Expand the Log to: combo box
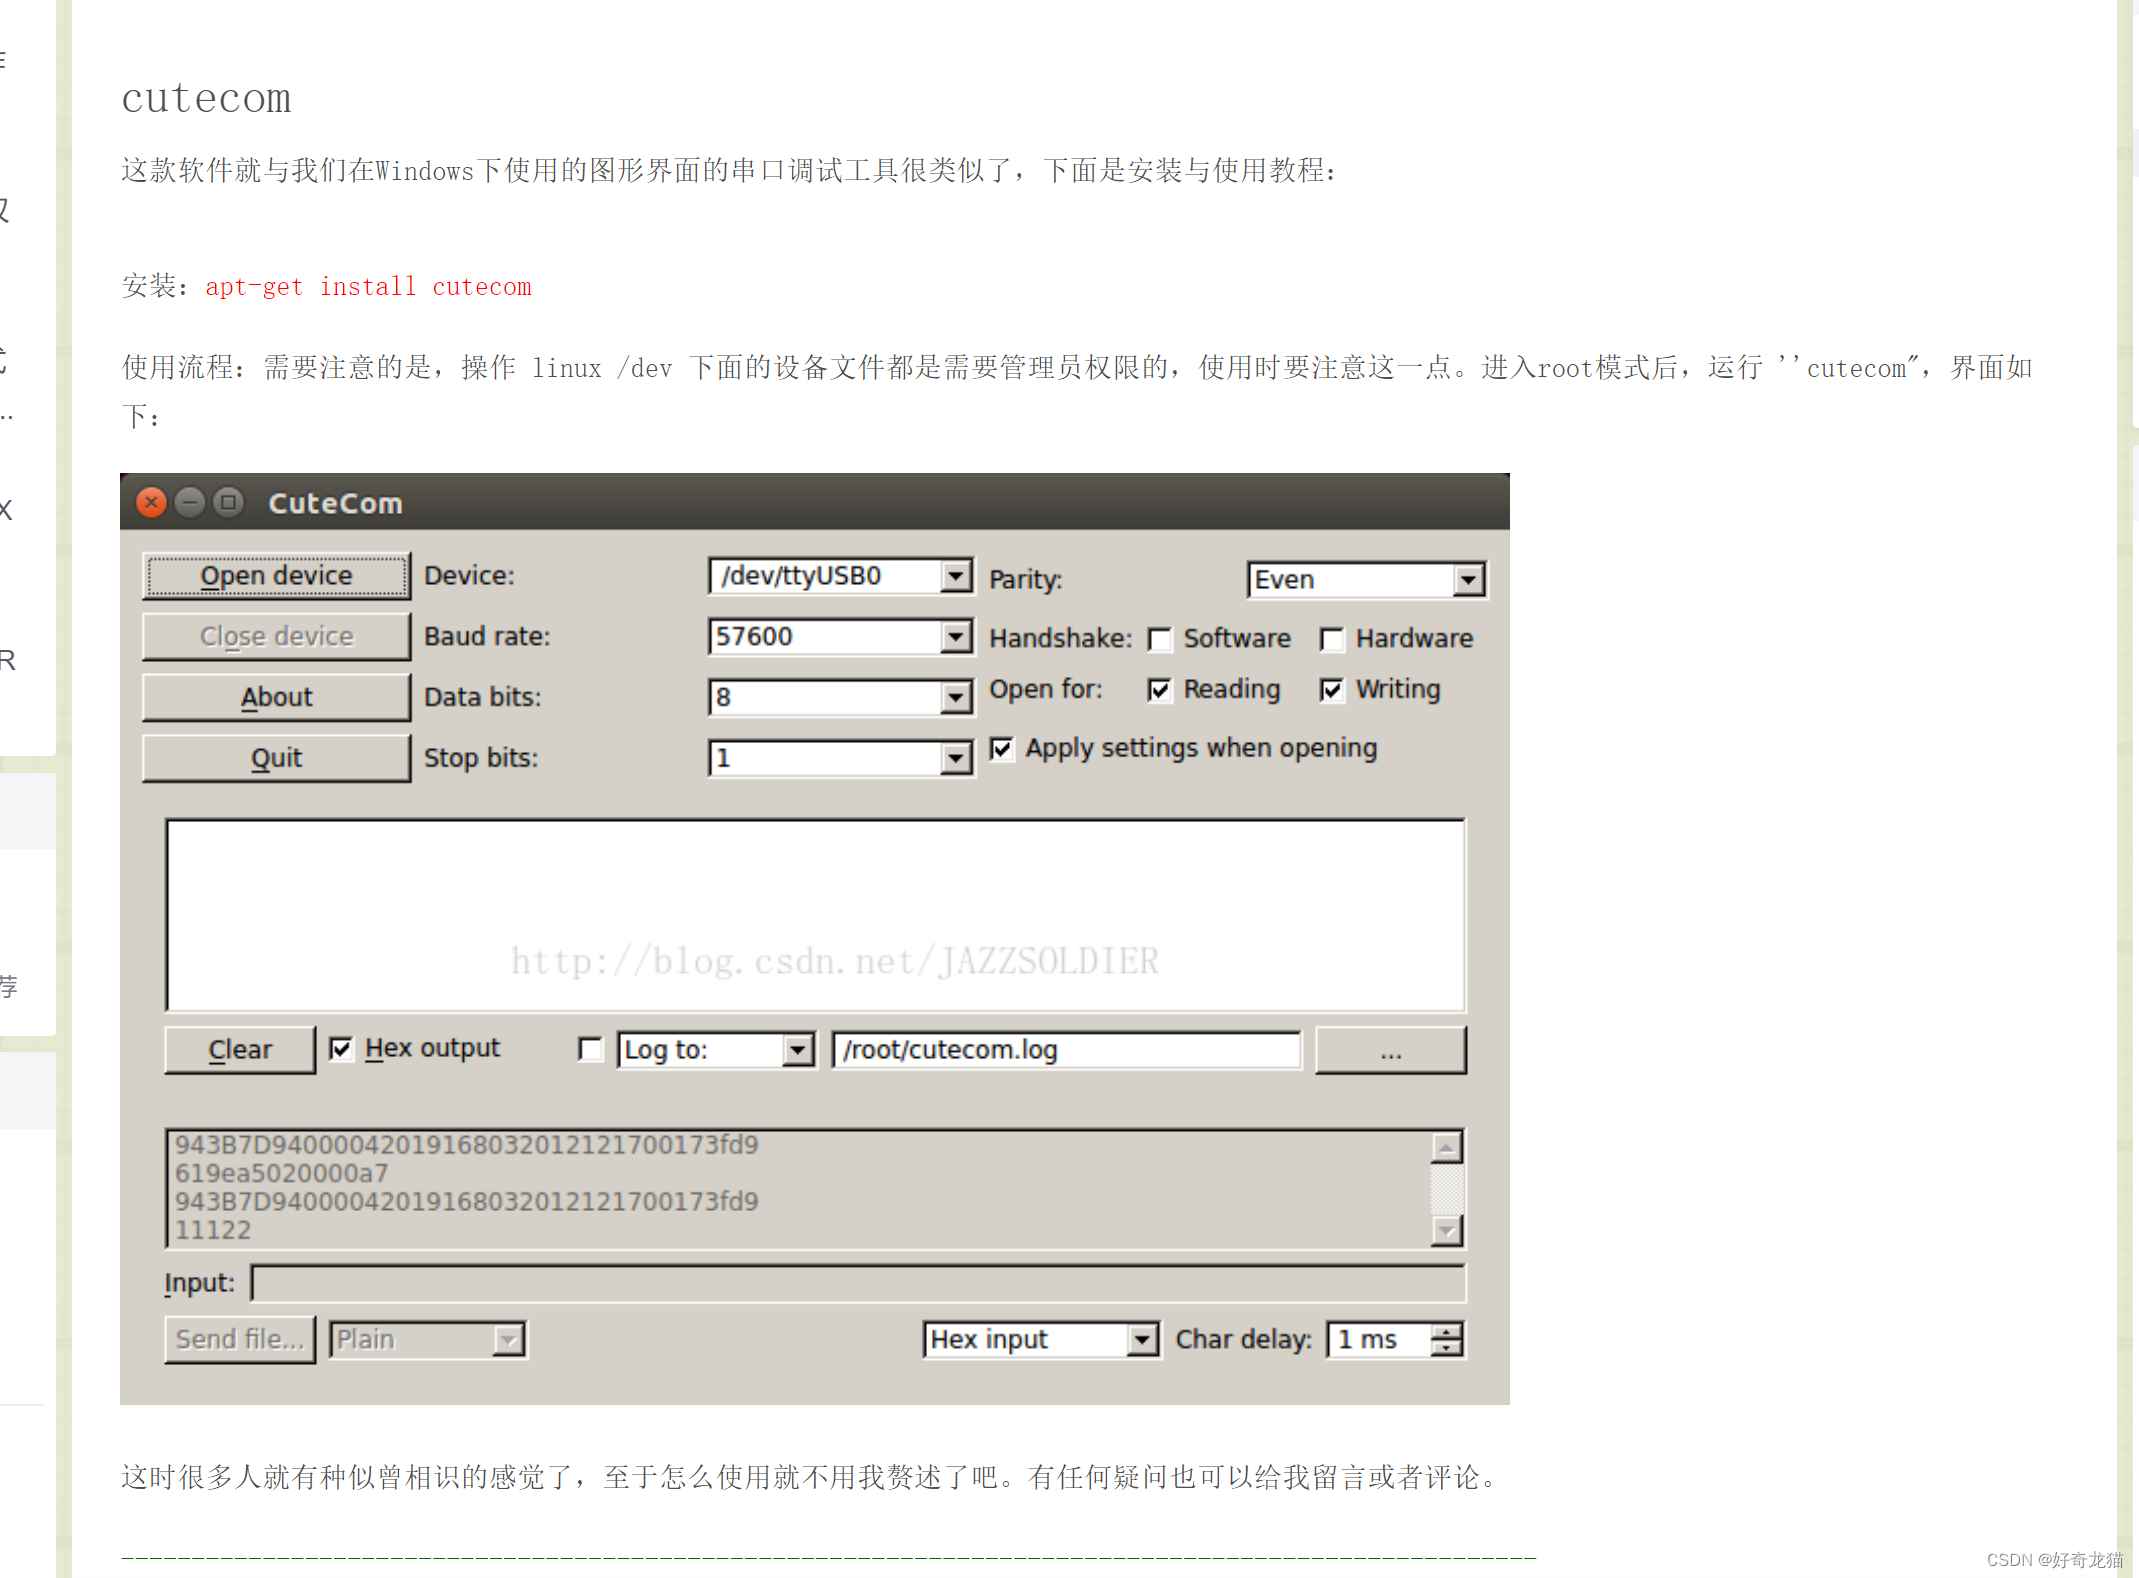Viewport: 2139px width, 1578px height. click(797, 1050)
